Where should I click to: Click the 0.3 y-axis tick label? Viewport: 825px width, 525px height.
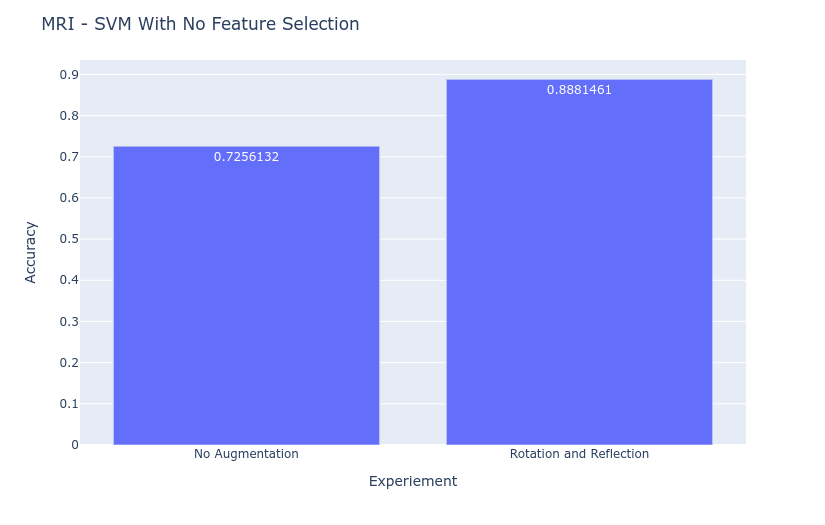click(69, 321)
